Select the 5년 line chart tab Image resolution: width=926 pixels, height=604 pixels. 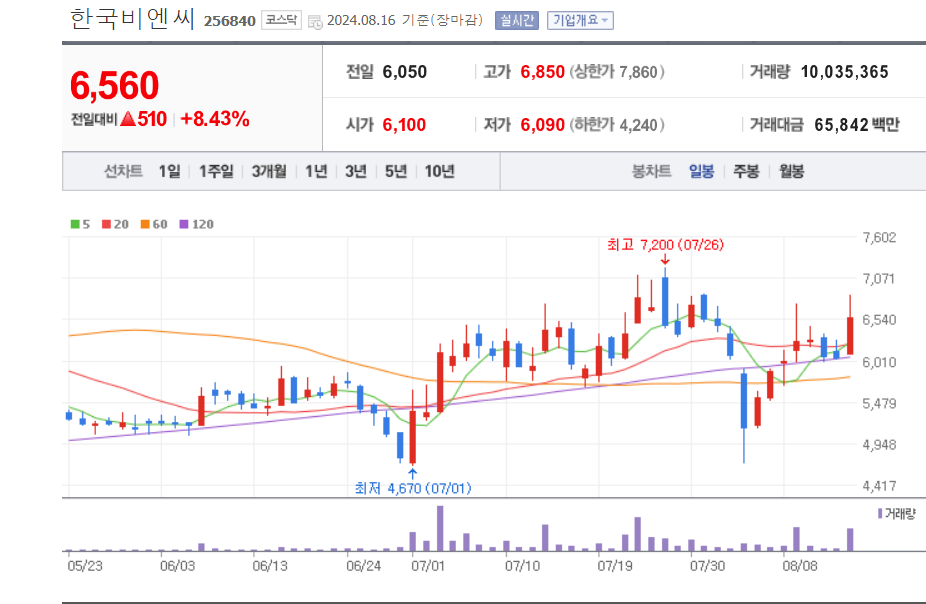[x=396, y=171]
